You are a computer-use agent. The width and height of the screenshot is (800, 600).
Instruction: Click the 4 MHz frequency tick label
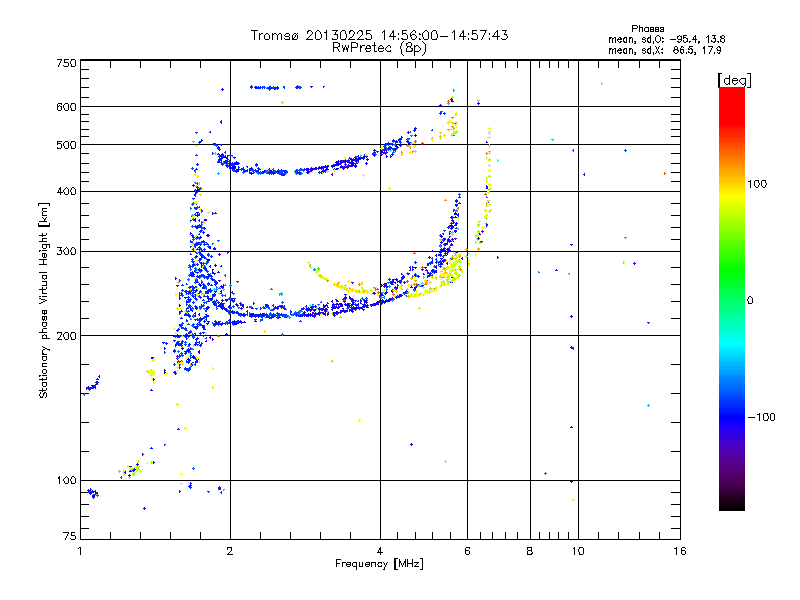(380, 551)
